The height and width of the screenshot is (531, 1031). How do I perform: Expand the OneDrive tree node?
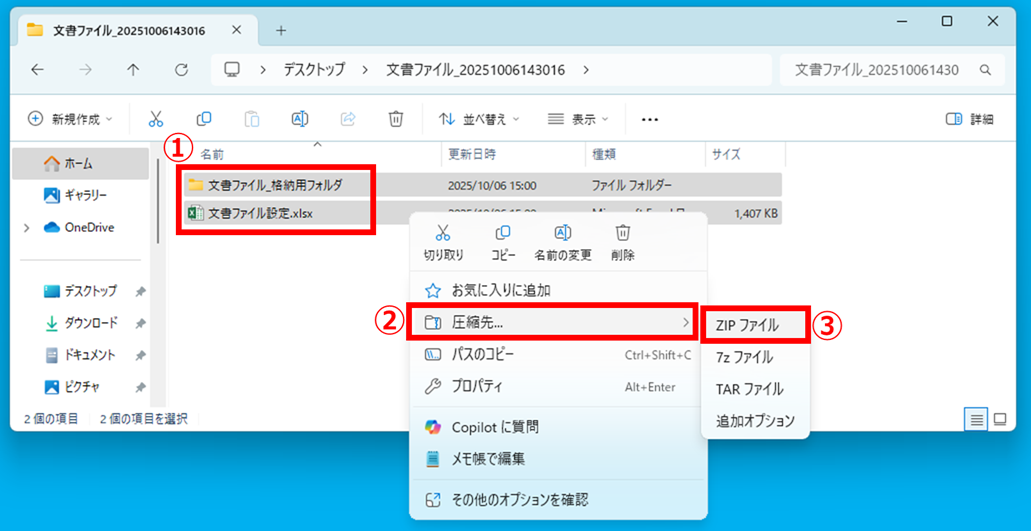26,227
